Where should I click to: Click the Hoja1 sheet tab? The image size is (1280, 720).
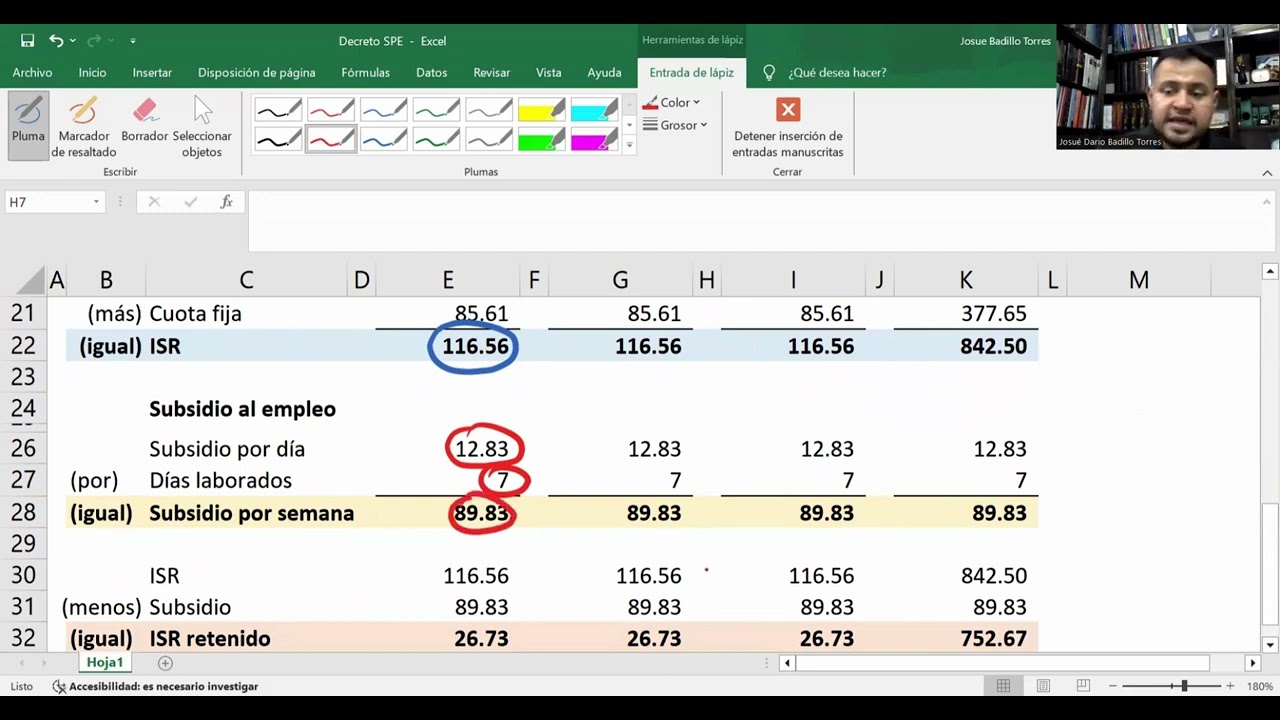pos(104,662)
